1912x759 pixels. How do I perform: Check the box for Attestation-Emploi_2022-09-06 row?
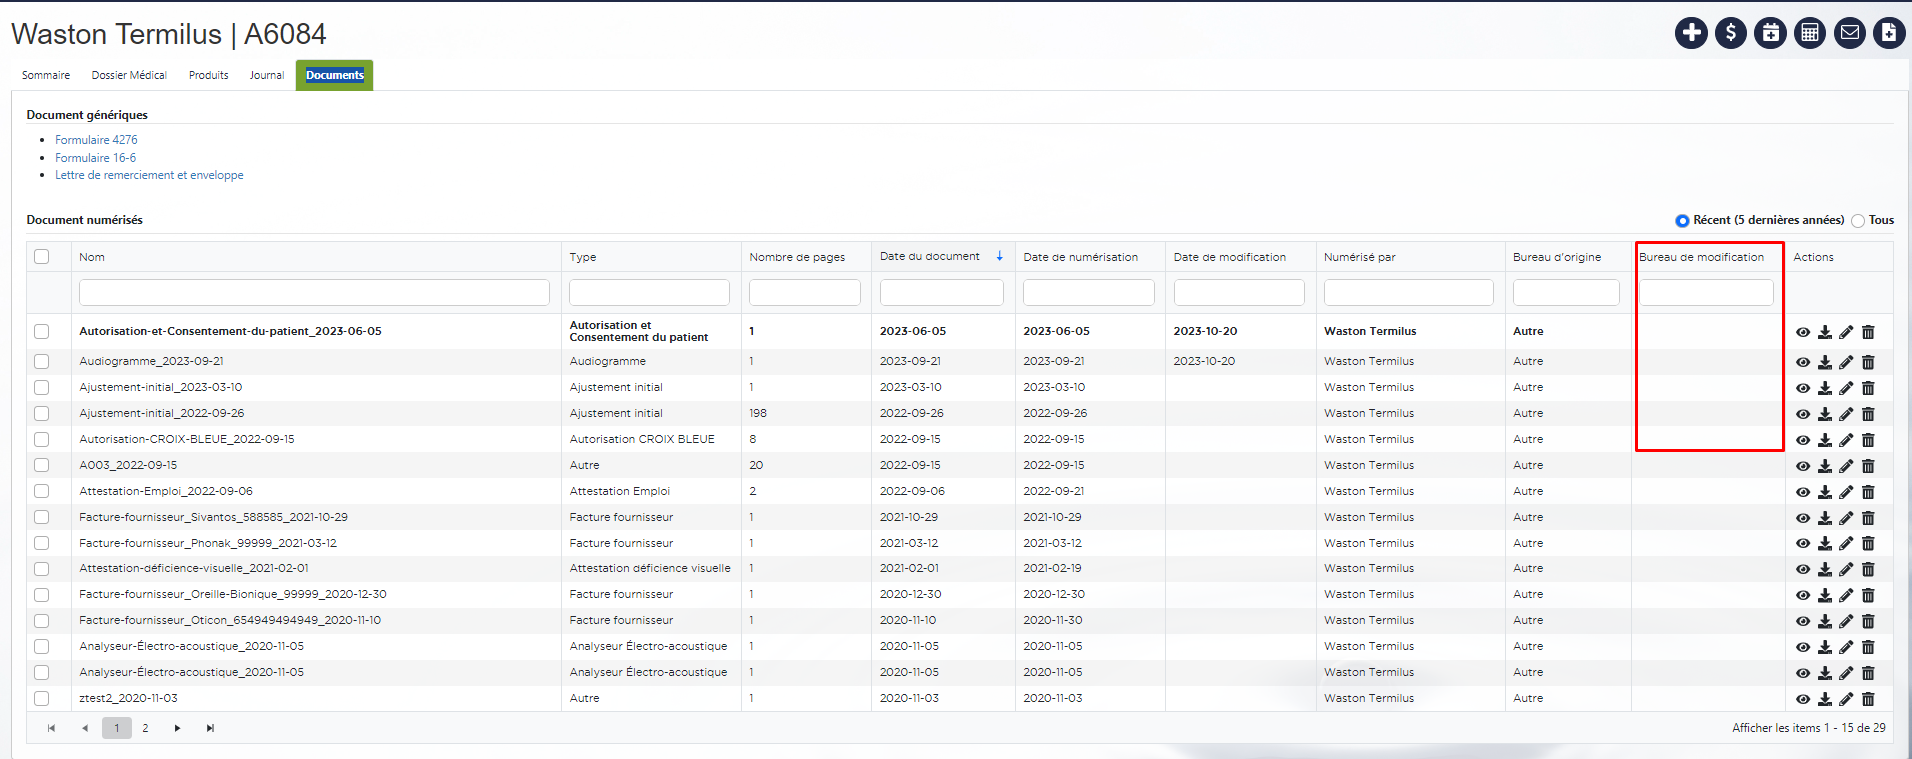42,491
